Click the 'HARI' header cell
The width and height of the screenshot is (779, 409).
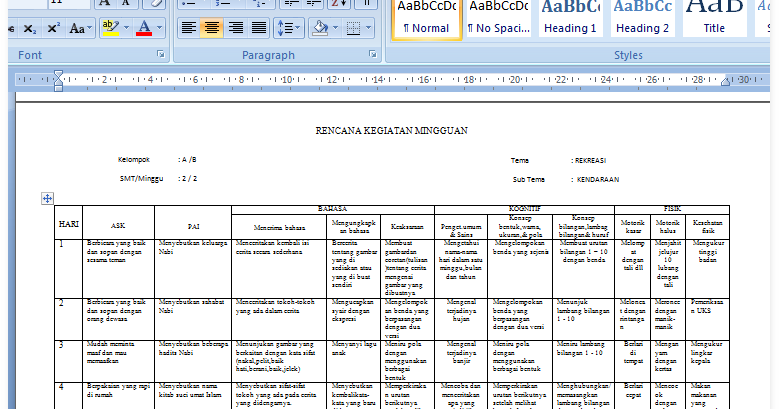(x=69, y=224)
